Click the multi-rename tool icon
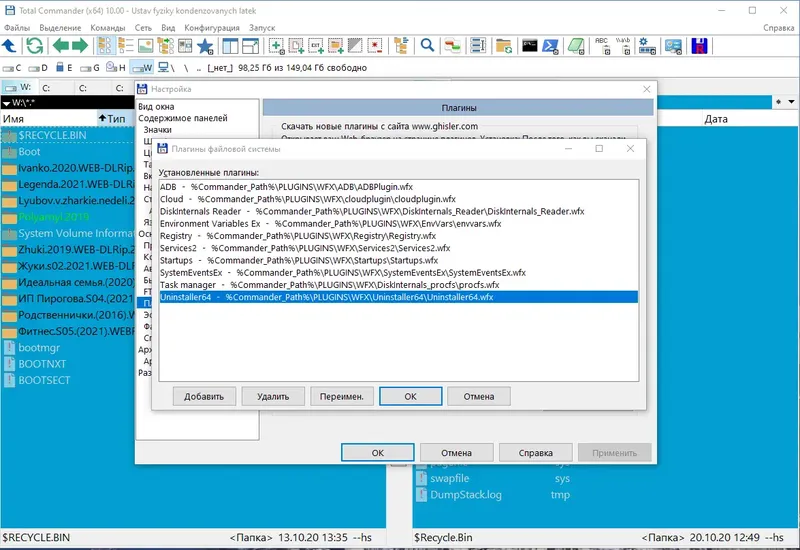Screen dimensions: 800x550 (x=478, y=46)
